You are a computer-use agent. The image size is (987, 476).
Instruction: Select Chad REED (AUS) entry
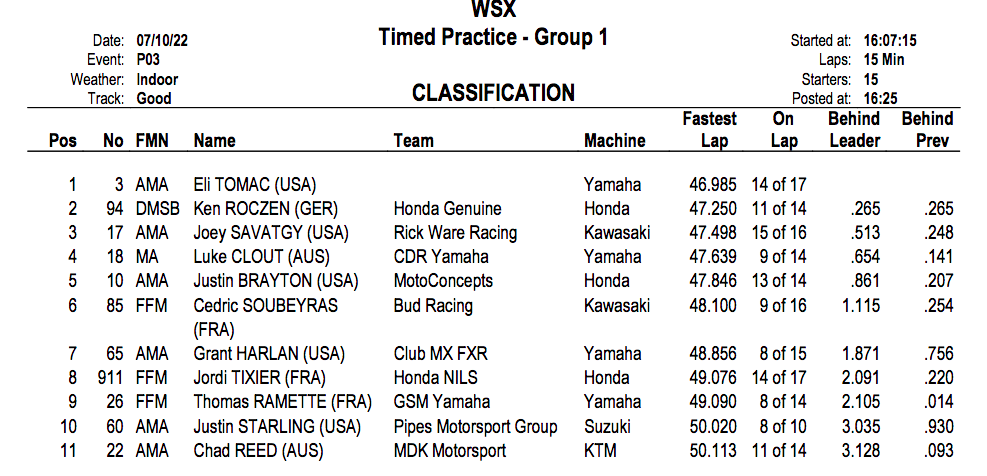tap(259, 451)
